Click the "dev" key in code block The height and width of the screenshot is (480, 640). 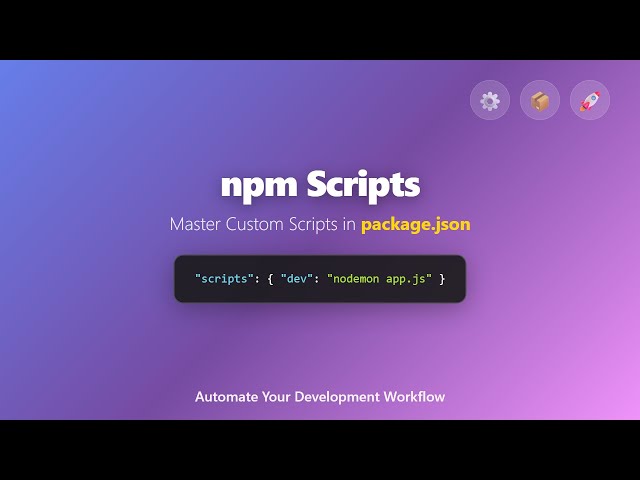(297, 279)
